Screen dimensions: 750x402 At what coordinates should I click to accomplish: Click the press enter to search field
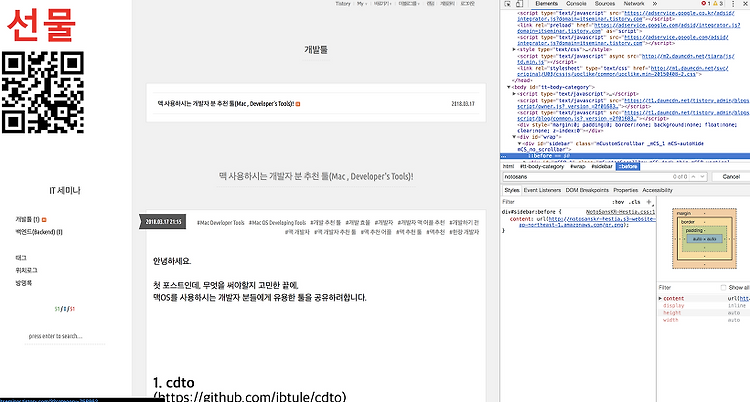(65, 336)
